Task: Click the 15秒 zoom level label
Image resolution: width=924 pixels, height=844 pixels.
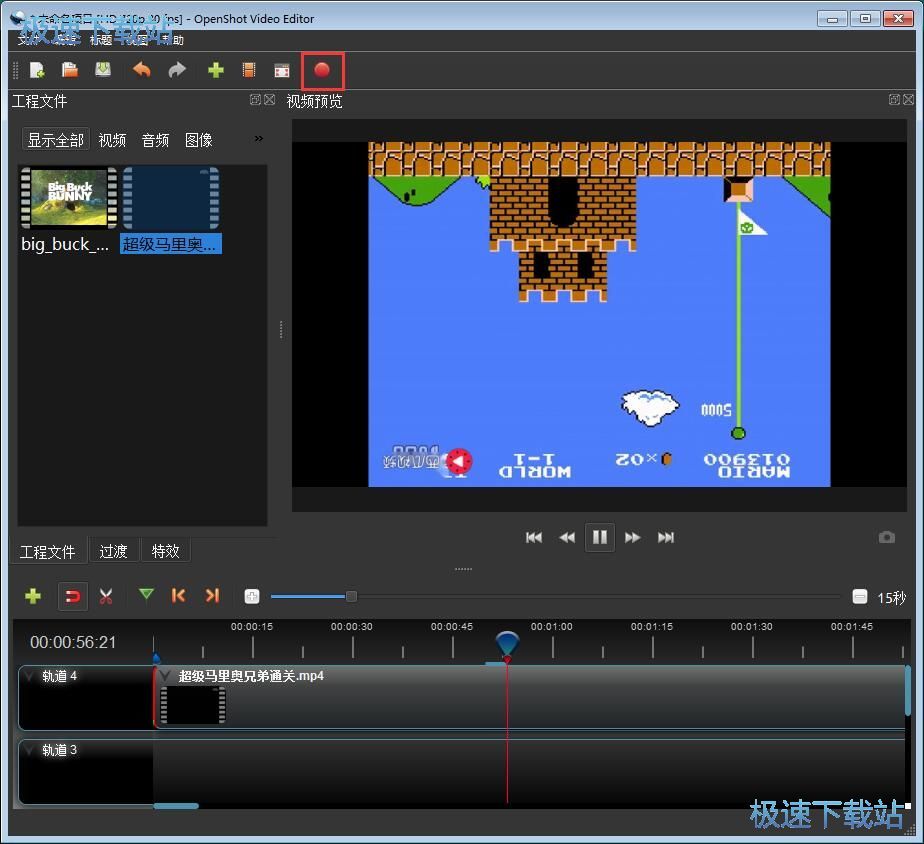Action: pos(892,598)
